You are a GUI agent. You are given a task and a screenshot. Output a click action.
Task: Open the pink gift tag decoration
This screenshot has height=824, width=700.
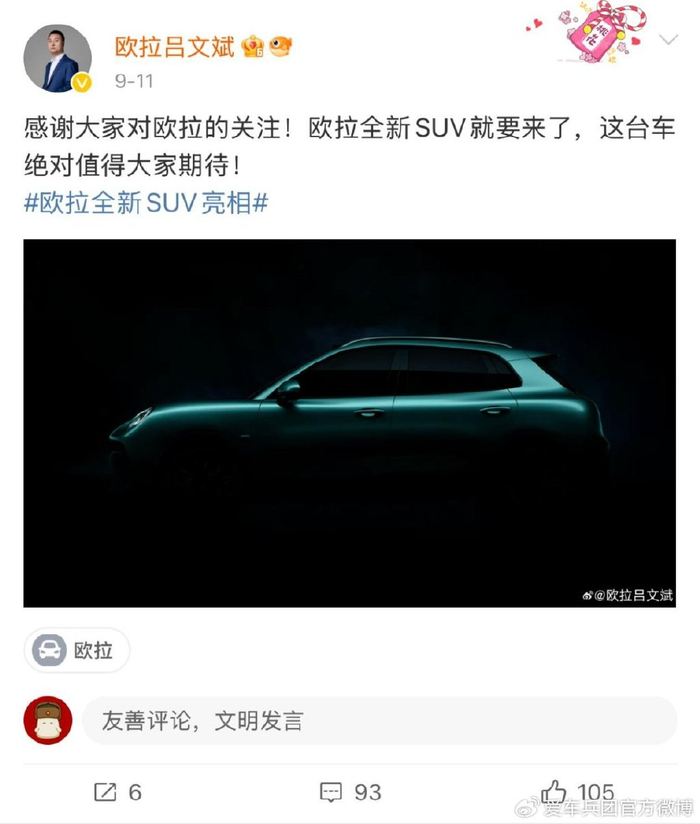(601, 34)
